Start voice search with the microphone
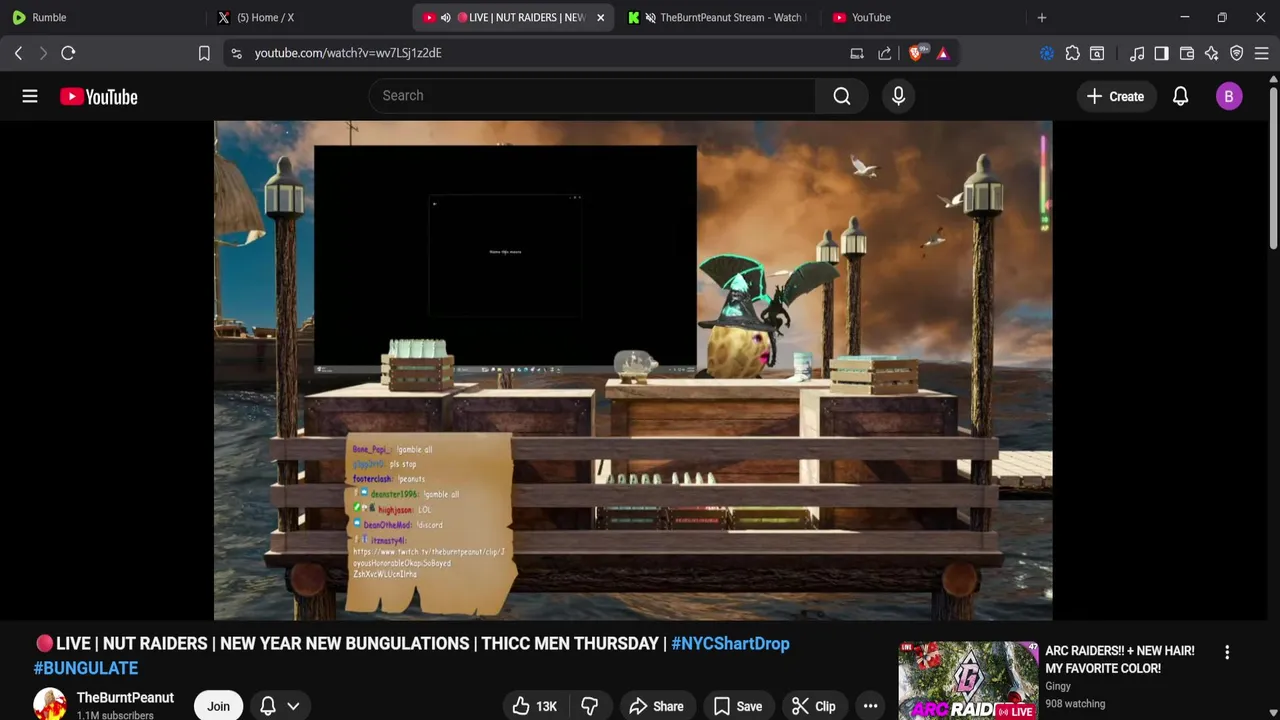The image size is (1280, 720). click(x=898, y=96)
